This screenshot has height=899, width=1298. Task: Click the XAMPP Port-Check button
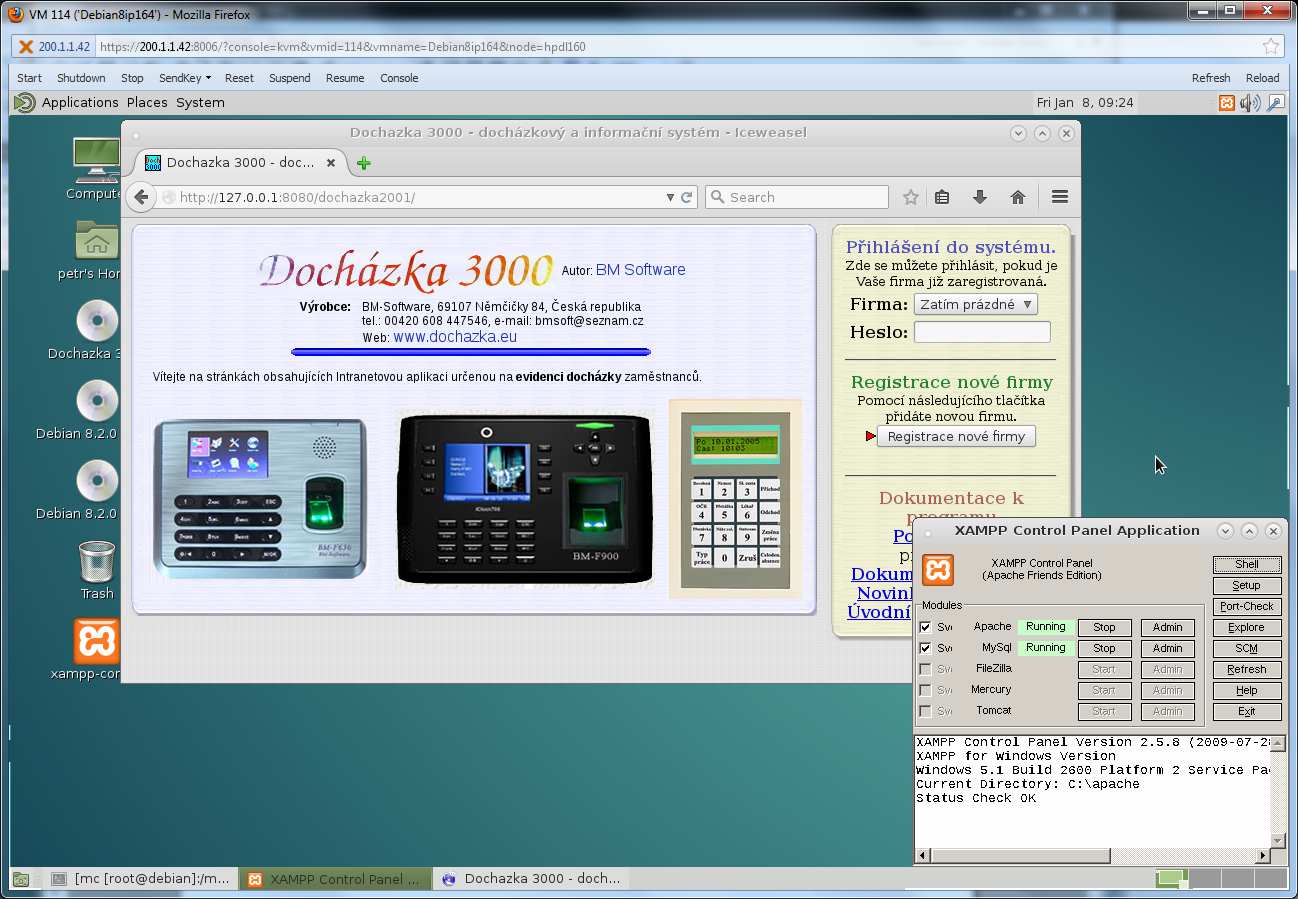click(1247, 606)
